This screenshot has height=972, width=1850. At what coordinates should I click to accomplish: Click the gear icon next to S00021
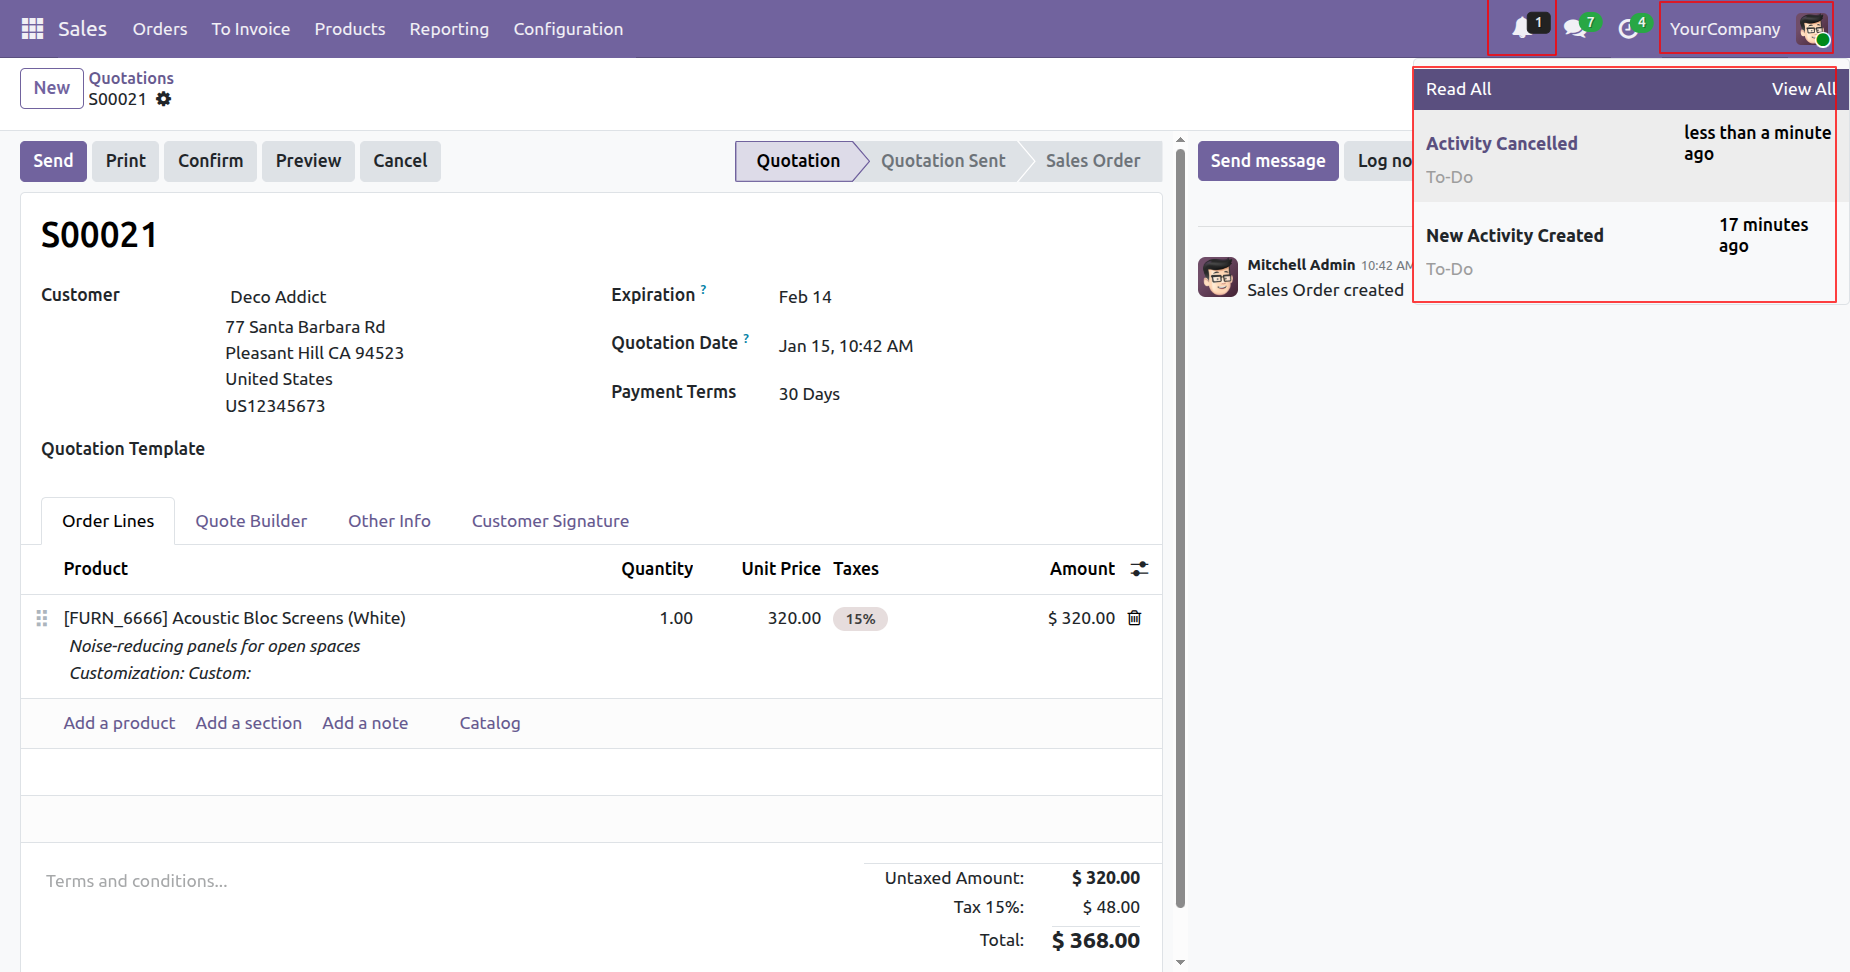pos(164,99)
